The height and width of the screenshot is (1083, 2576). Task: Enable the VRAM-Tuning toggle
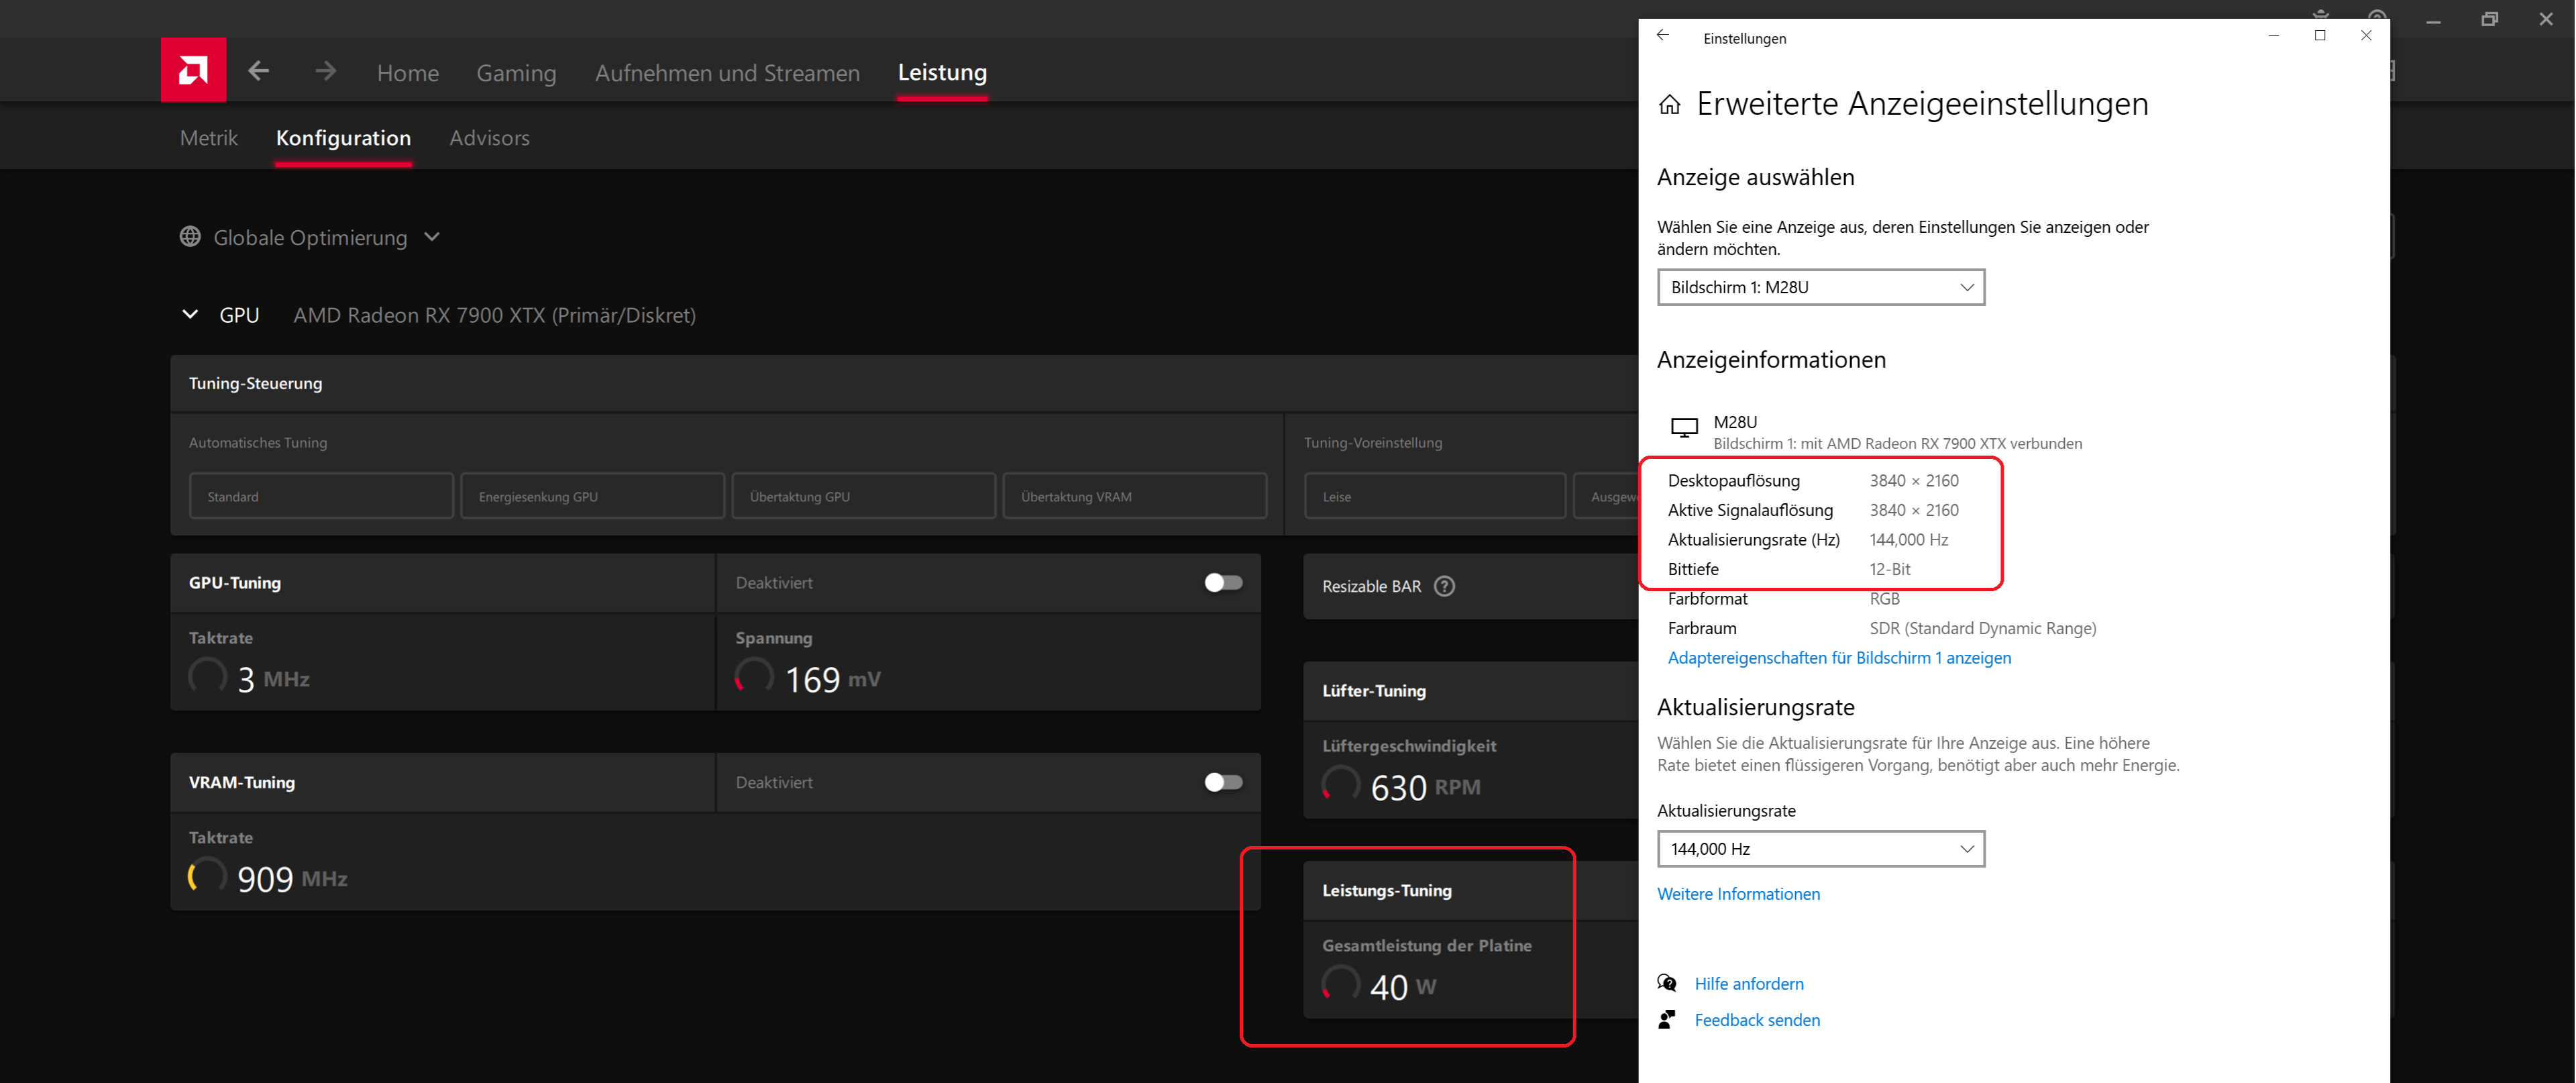click(x=1223, y=782)
